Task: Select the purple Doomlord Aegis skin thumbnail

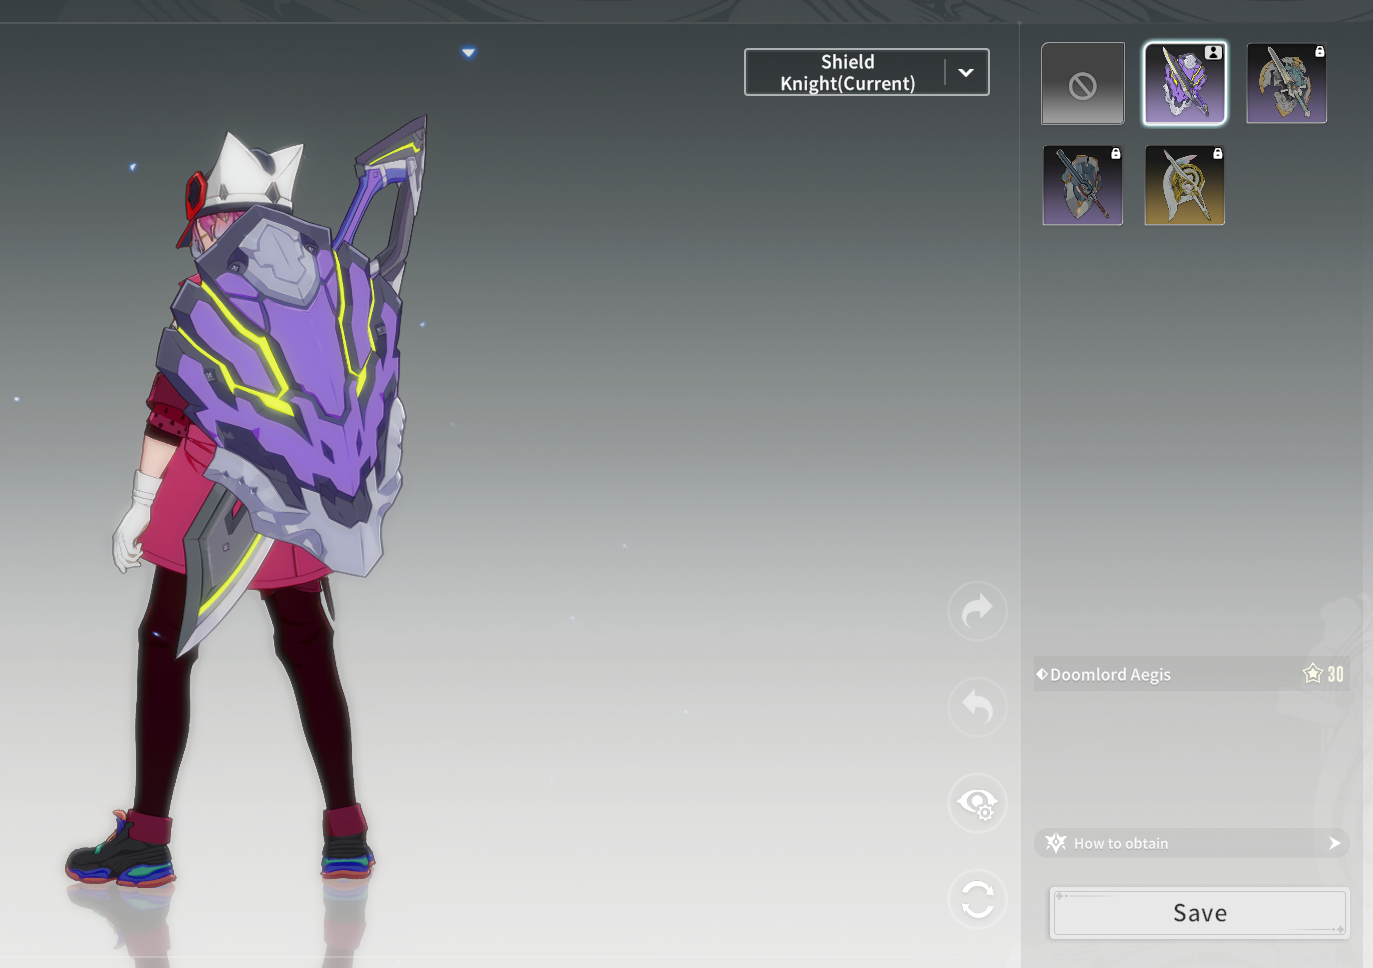Action: [1185, 83]
